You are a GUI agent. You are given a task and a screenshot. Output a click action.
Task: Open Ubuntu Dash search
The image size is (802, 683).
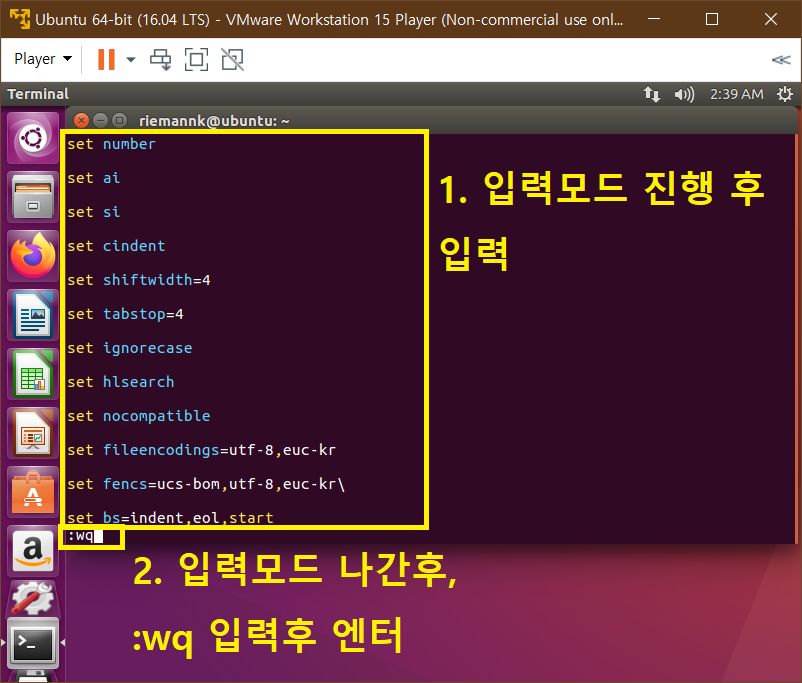tap(33, 139)
